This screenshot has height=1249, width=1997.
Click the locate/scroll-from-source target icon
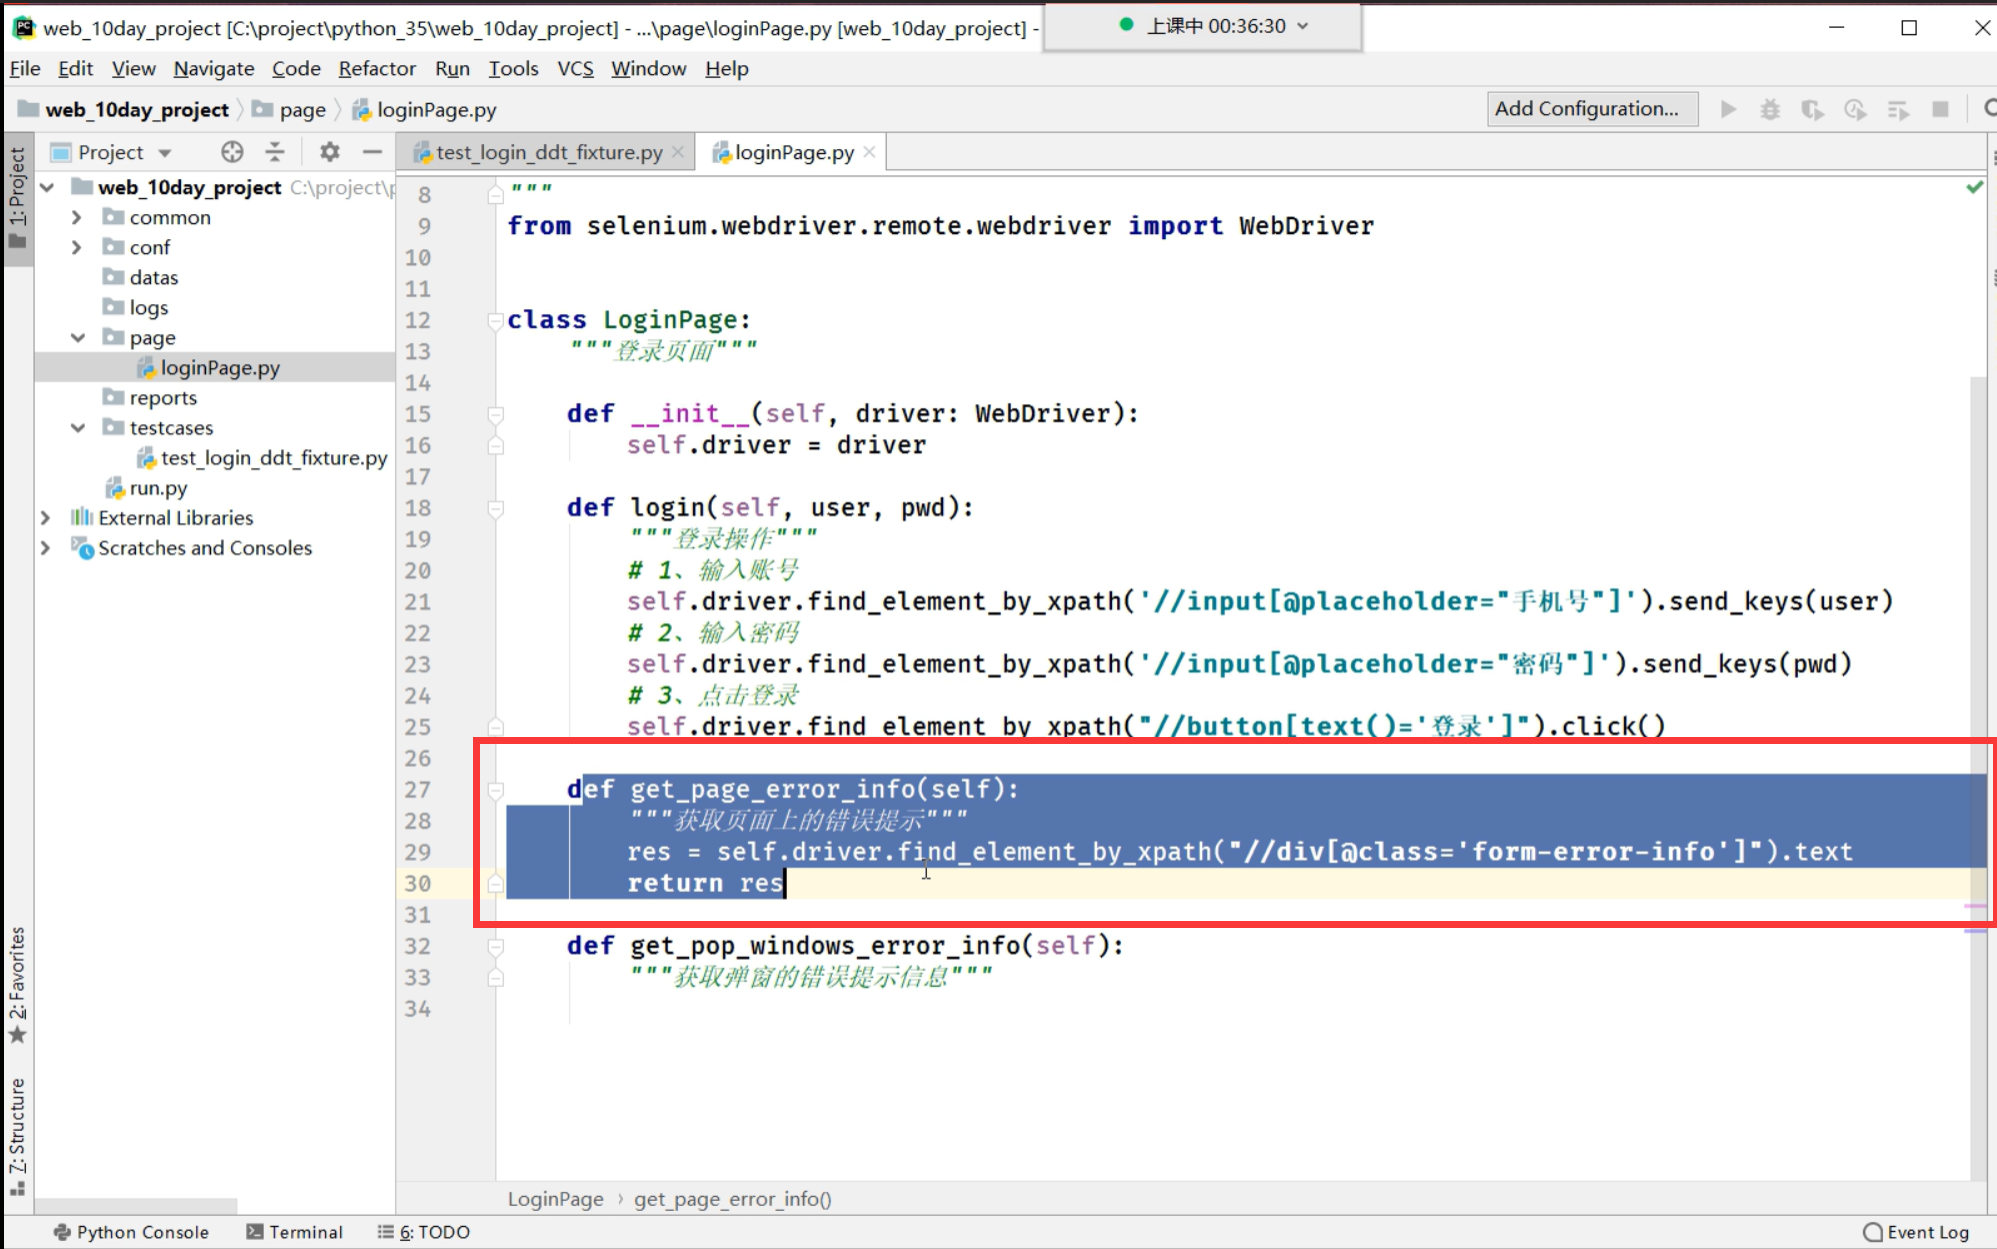pyautogui.click(x=232, y=152)
